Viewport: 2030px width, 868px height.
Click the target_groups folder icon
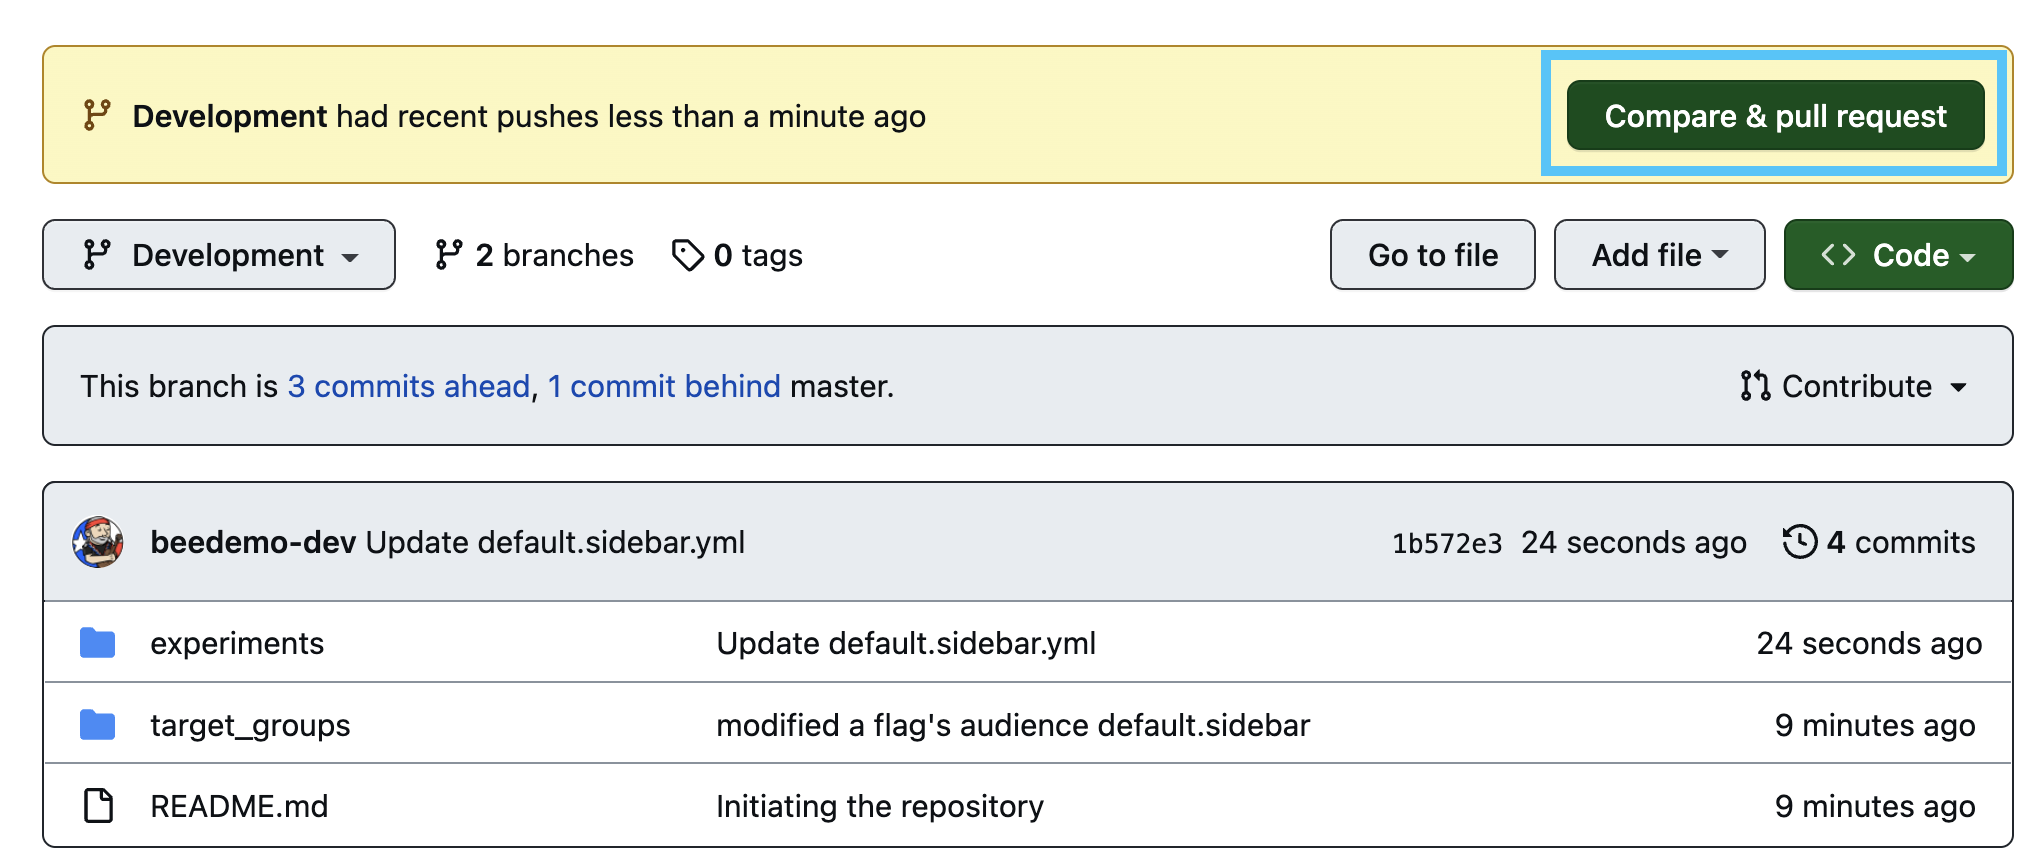[x=98, y=725]
